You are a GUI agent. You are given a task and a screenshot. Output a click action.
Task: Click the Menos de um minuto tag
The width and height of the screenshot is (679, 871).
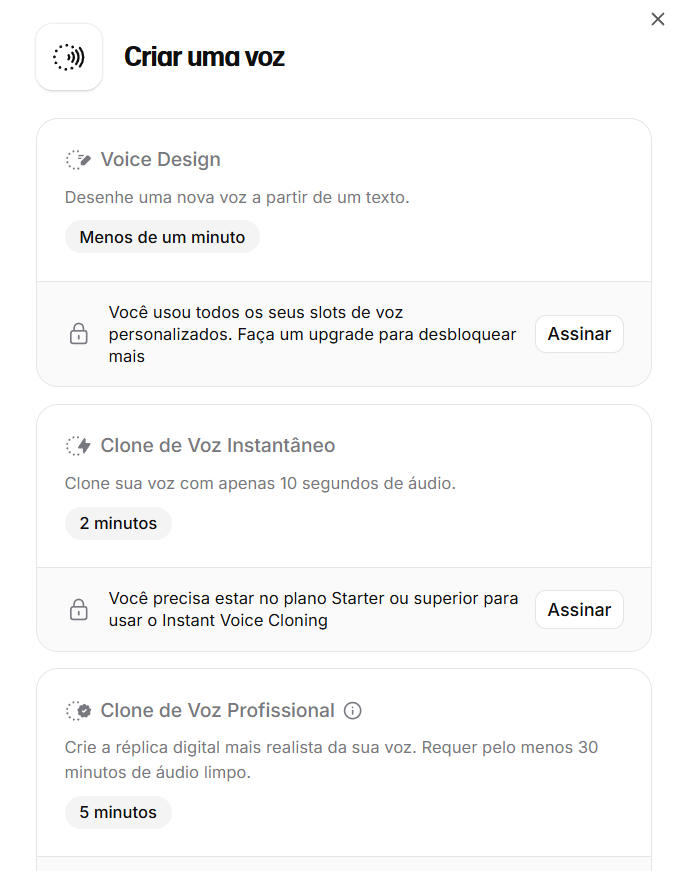point(162,237)
